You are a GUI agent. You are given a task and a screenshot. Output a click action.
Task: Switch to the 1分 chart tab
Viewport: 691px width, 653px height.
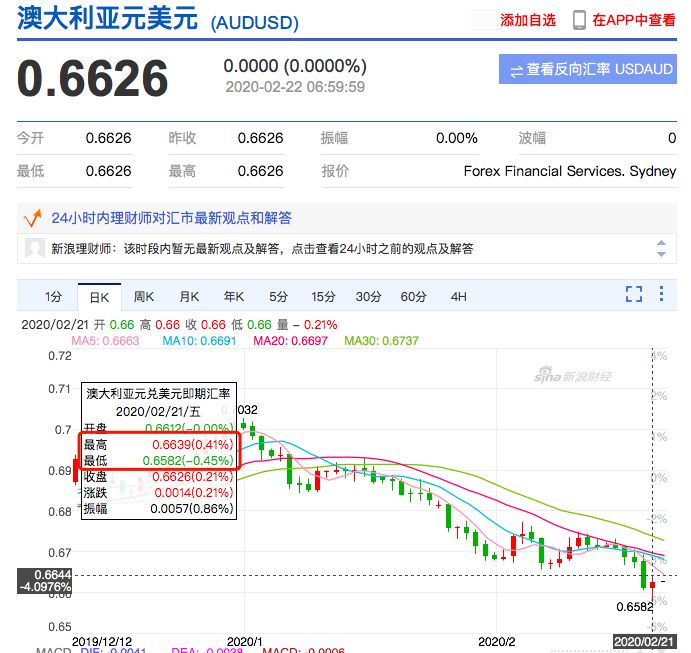click(53, 296)
